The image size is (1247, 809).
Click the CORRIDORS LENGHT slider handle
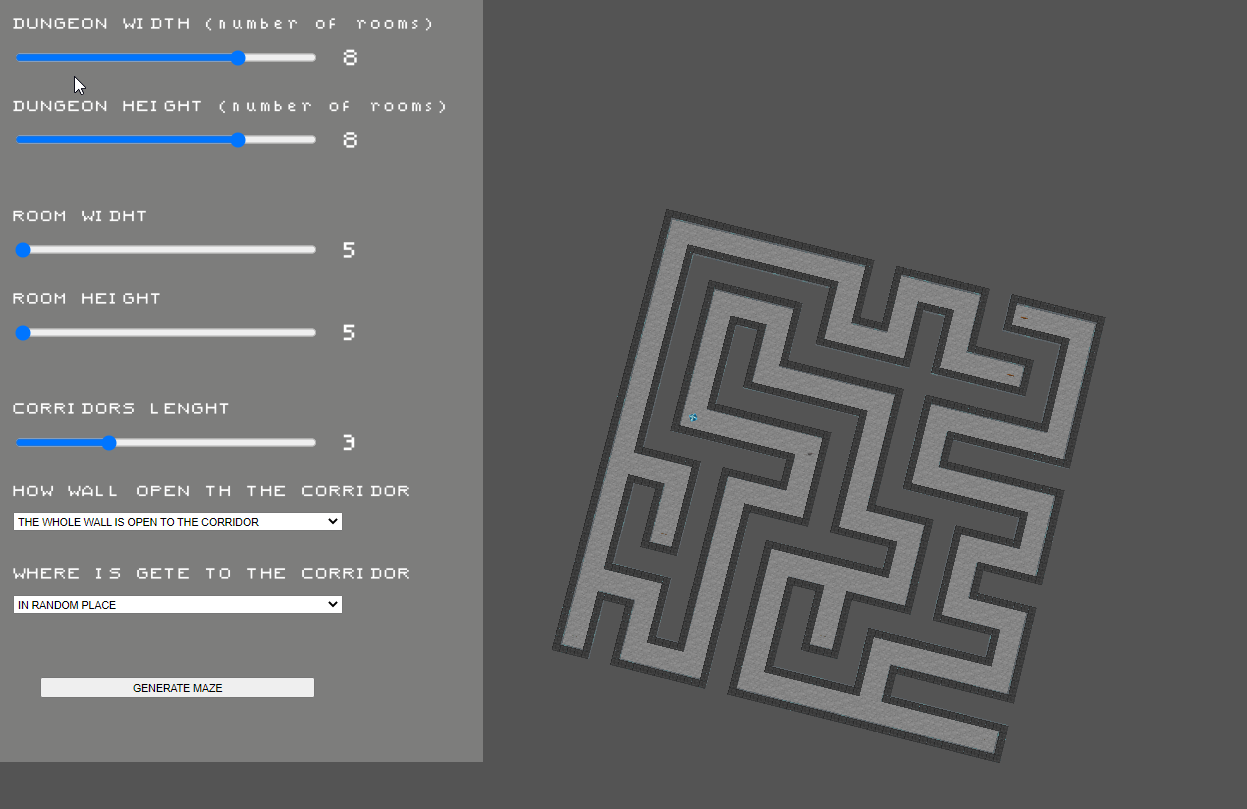tap(108, 442)
